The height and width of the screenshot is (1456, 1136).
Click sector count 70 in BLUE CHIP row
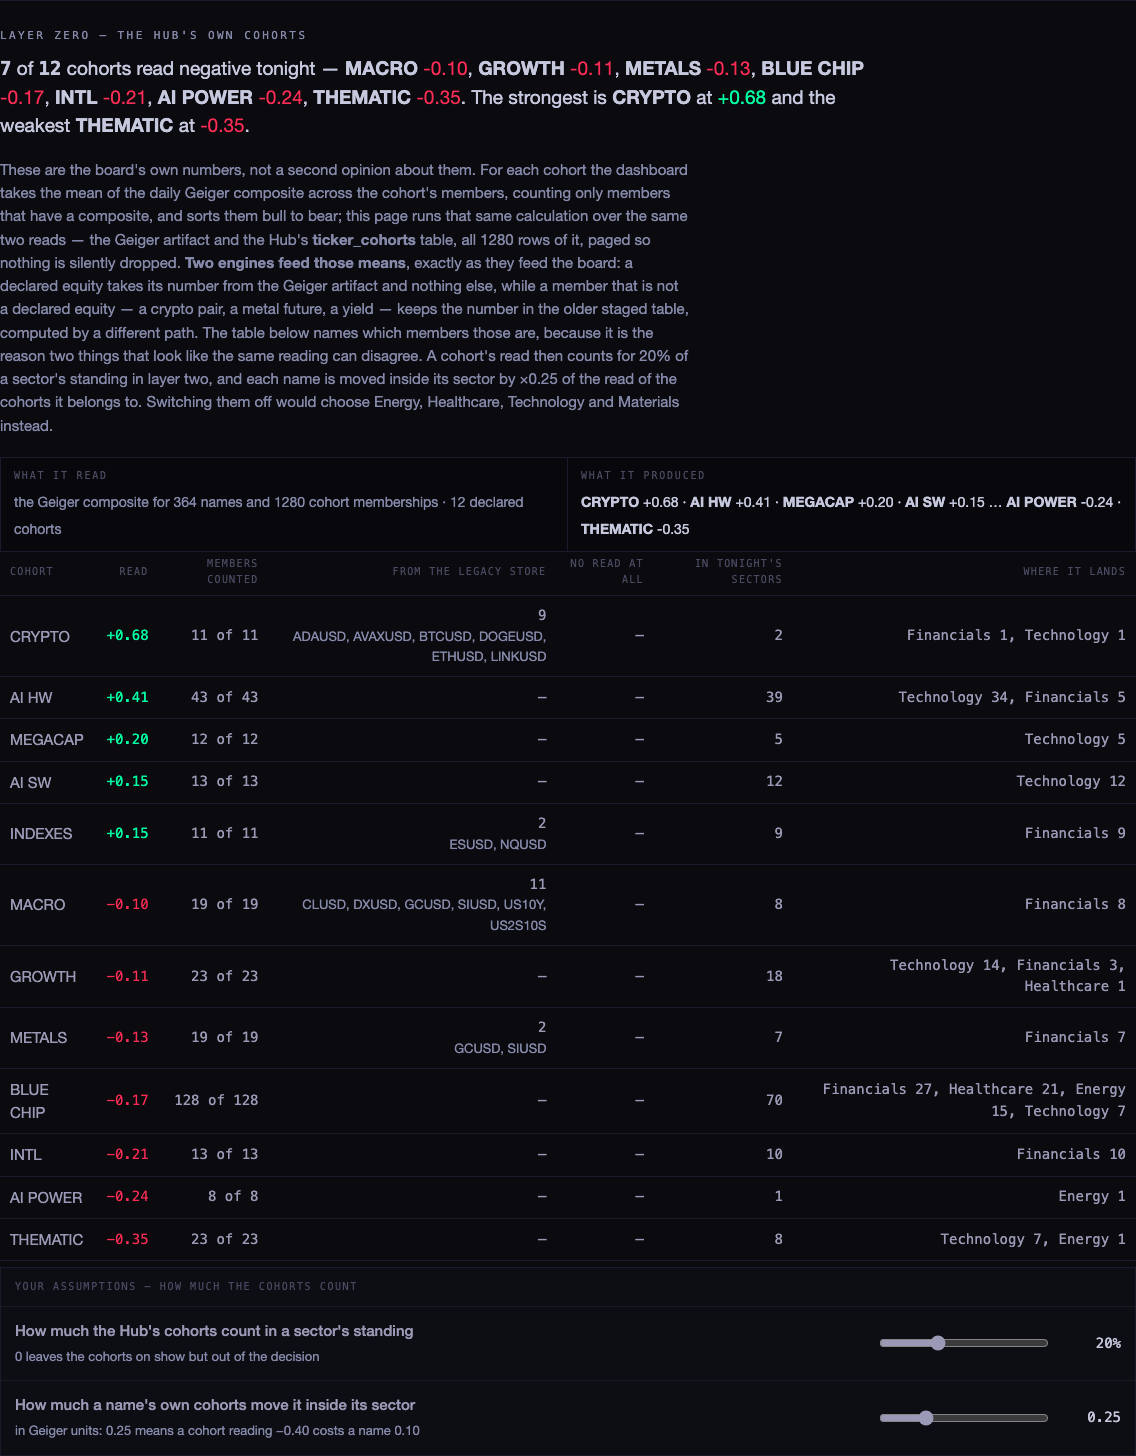774,1100
